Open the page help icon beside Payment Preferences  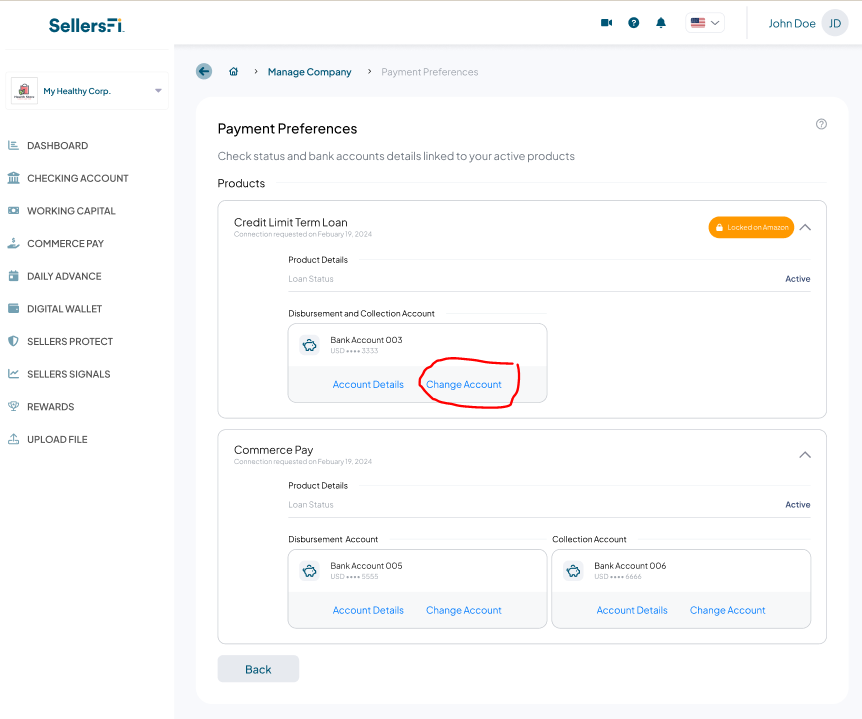(x=821, y=124)
